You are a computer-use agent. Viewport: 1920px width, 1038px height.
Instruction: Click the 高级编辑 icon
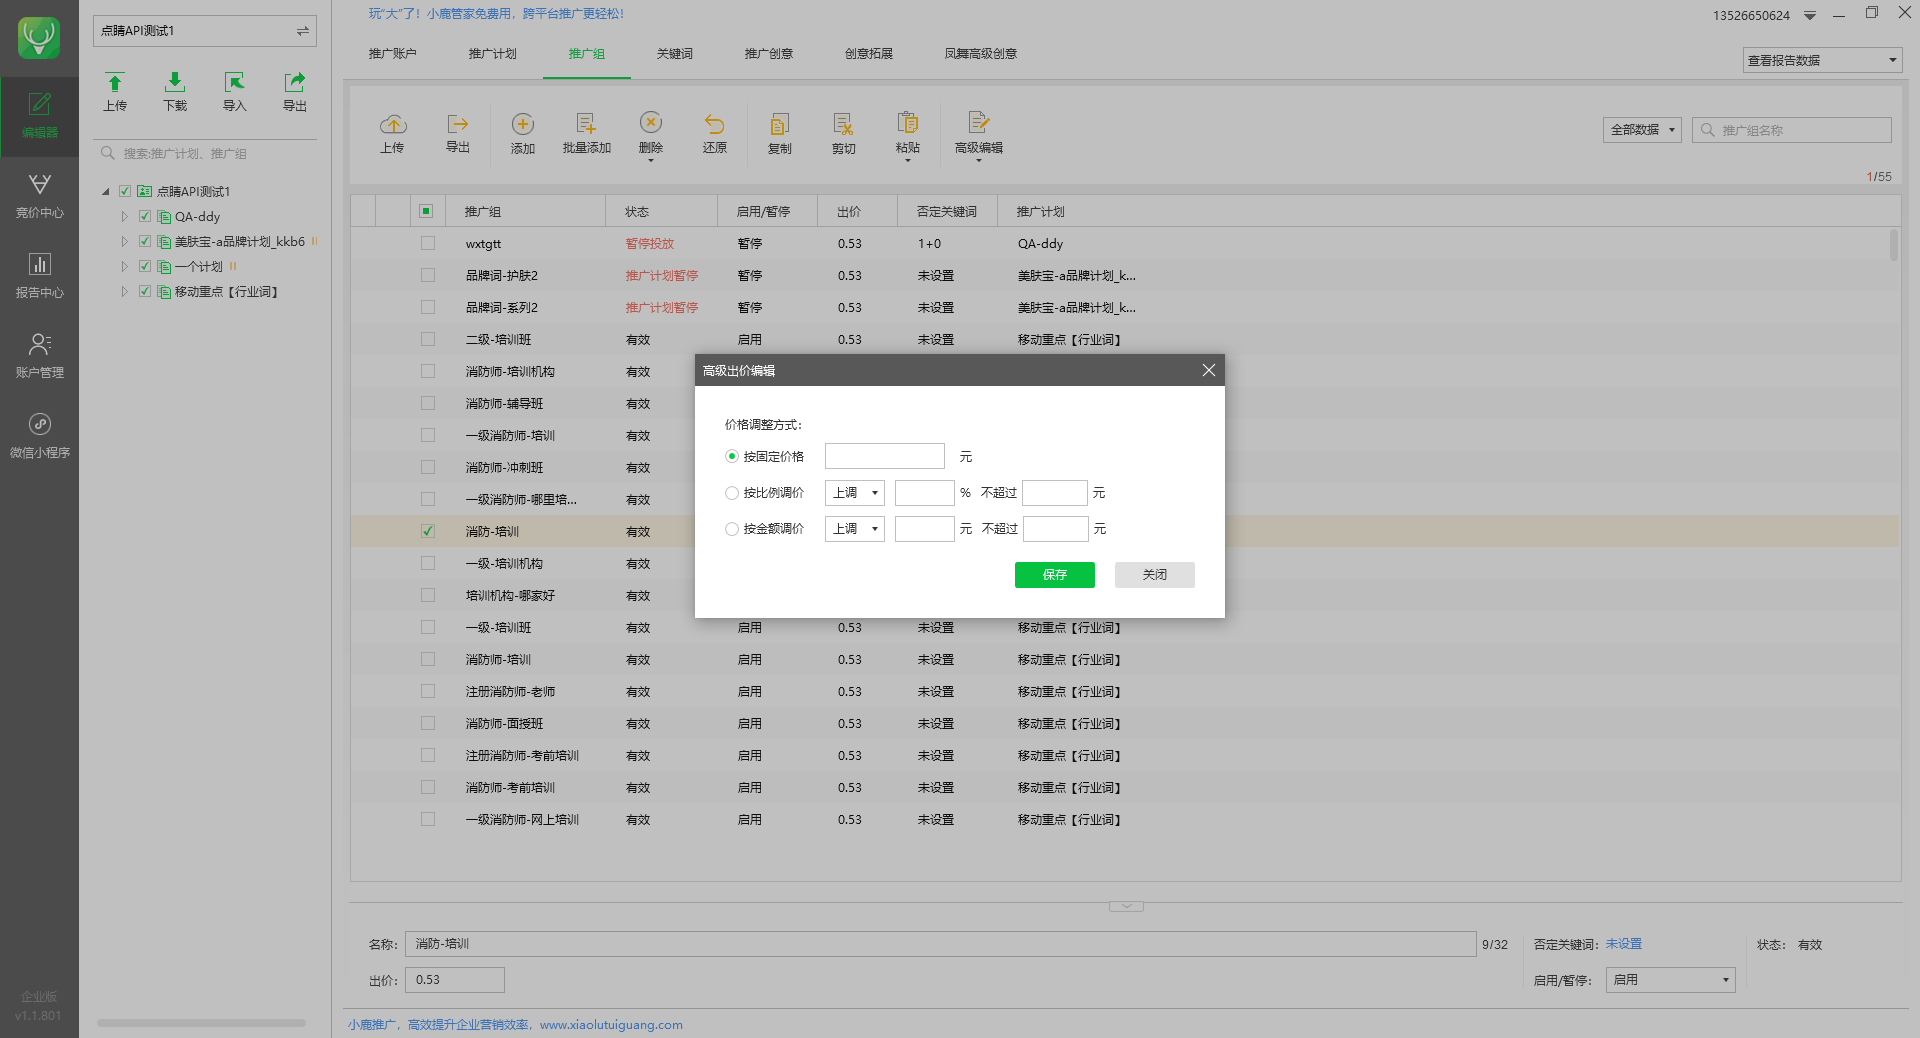click(978, 122)
